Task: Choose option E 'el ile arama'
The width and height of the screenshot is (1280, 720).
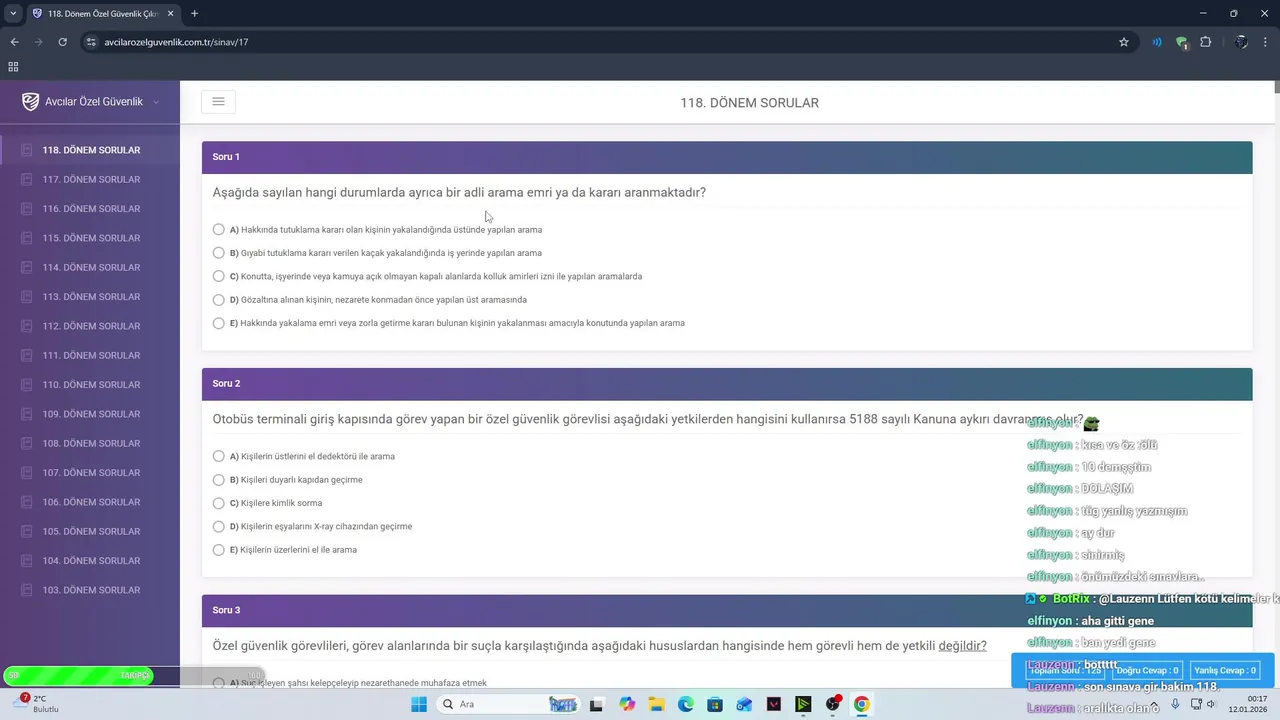Action: (x=219, y=550)
